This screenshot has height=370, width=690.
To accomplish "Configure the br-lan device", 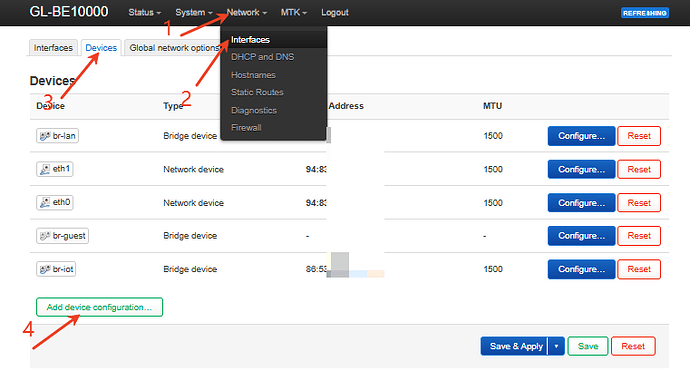I will coord(581,136).
